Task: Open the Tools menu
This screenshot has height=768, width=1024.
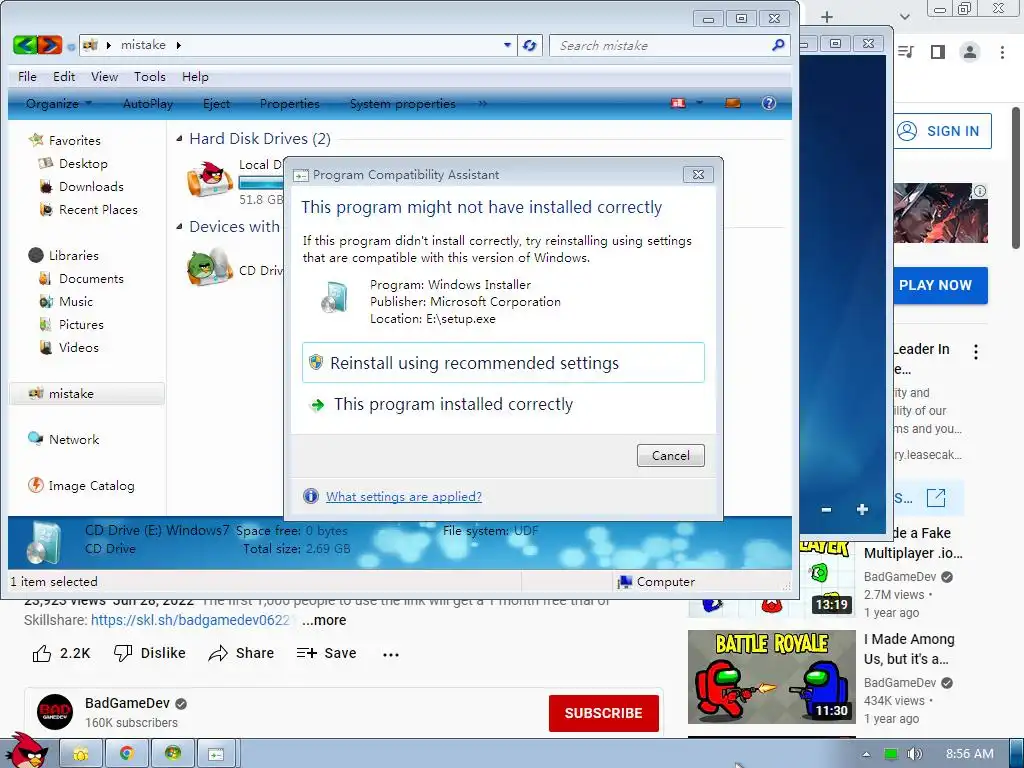Action: 150,76
